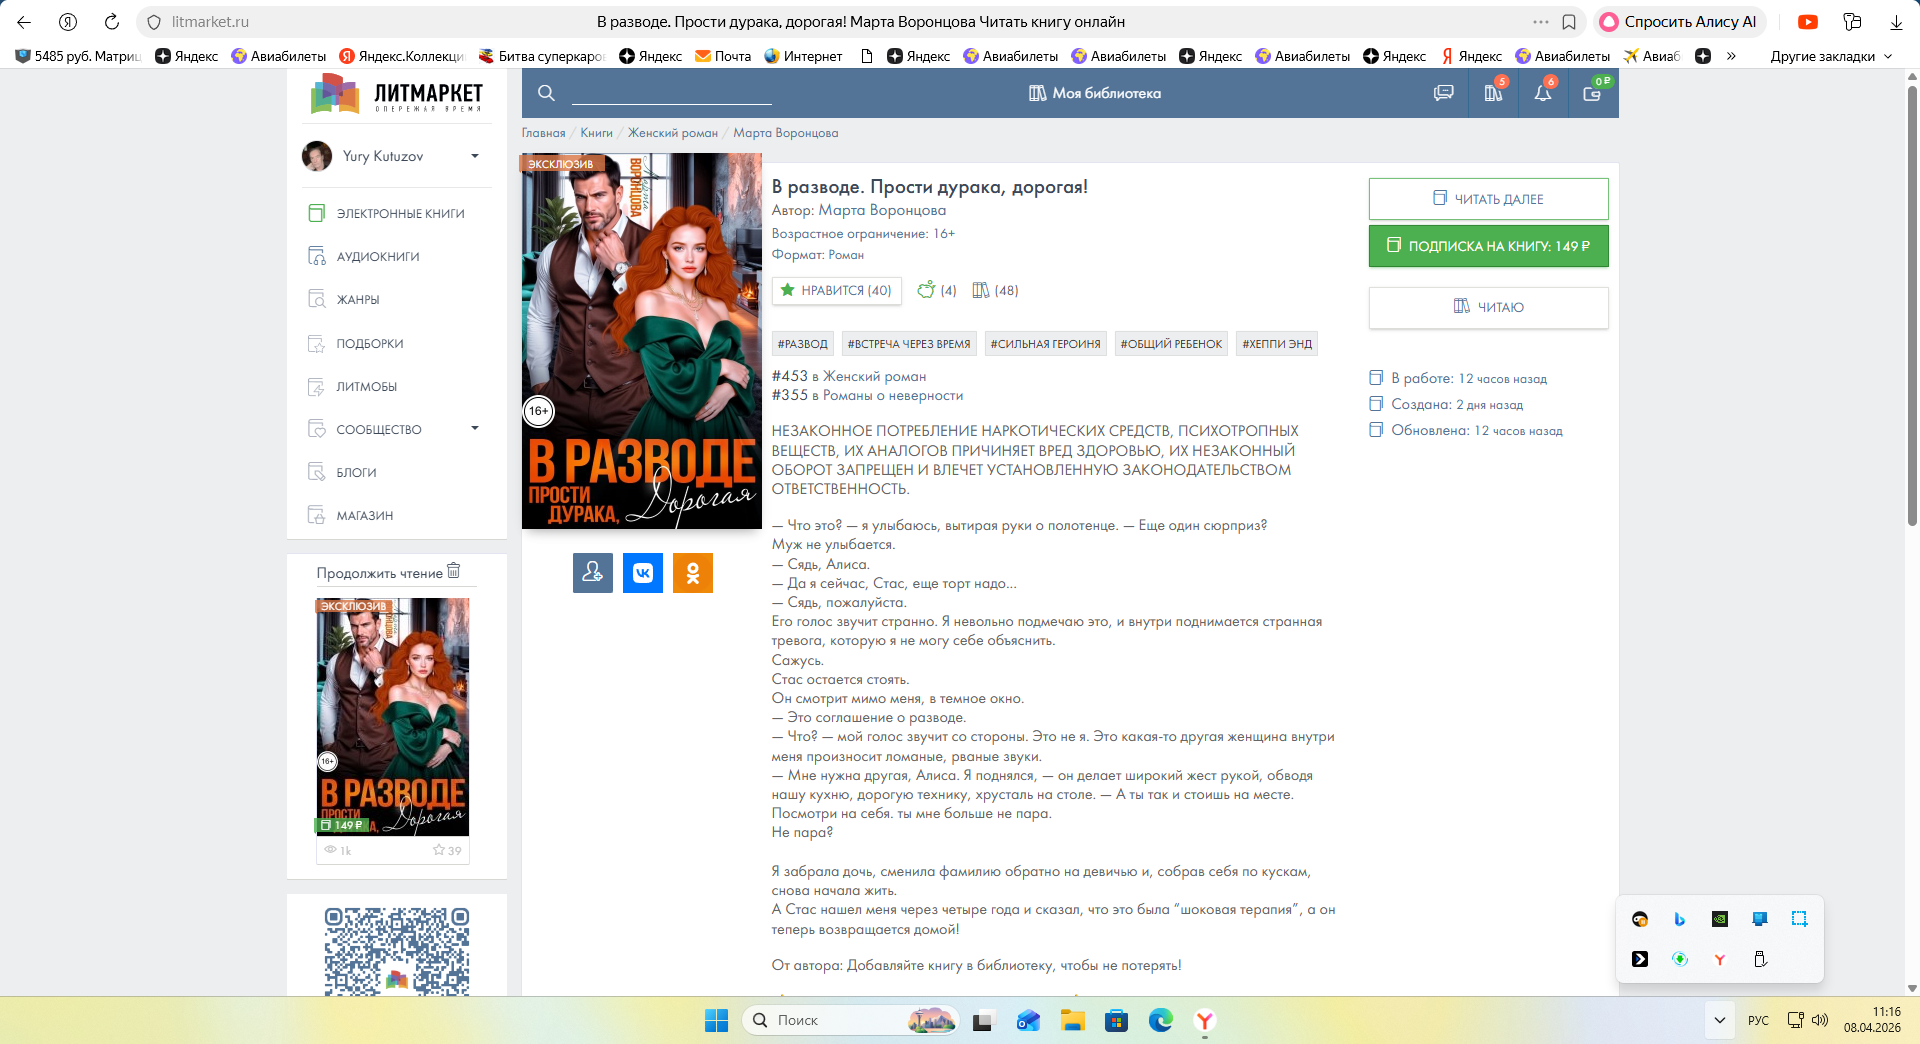Click the Windows Start button
The height and width of the screenshot is (1044, 1920).
pos(716,1020)
